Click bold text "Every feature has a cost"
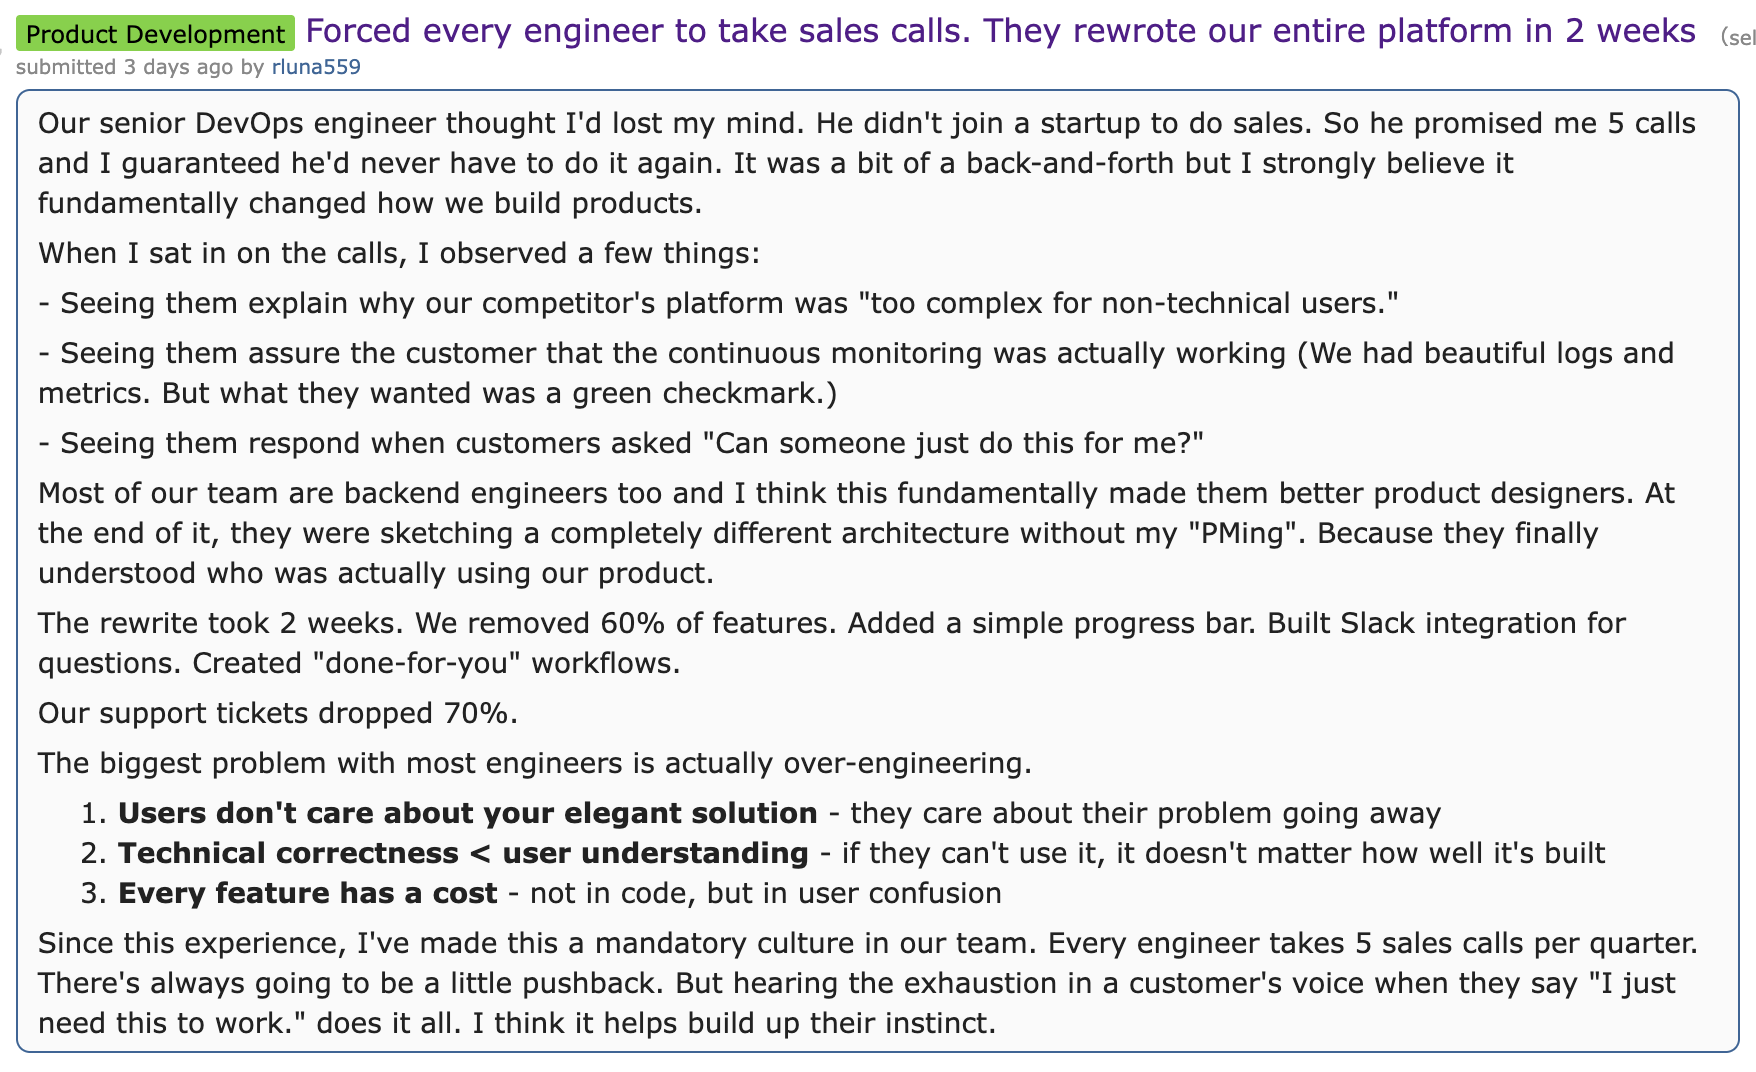The height and width of the screenshot is (1072, 1756). tap(307, 893)
